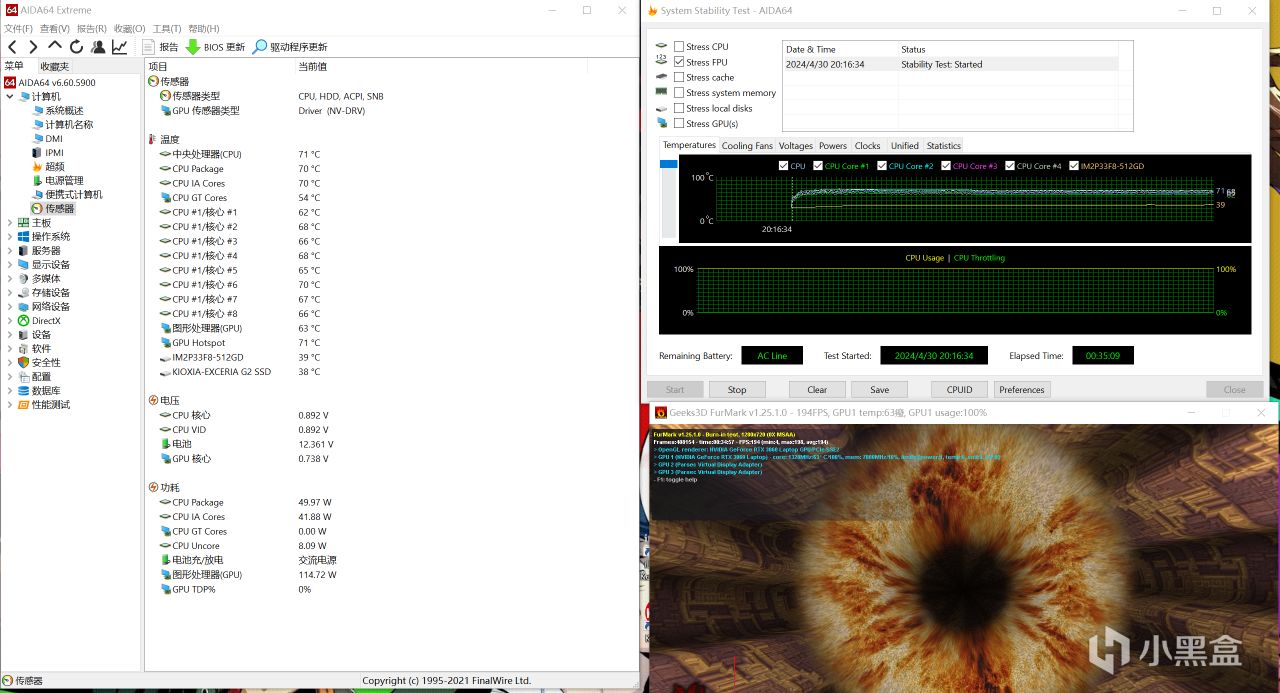Click the Preferences button
This screenshot has width=1280, height=693.
tap(1022, 390)
